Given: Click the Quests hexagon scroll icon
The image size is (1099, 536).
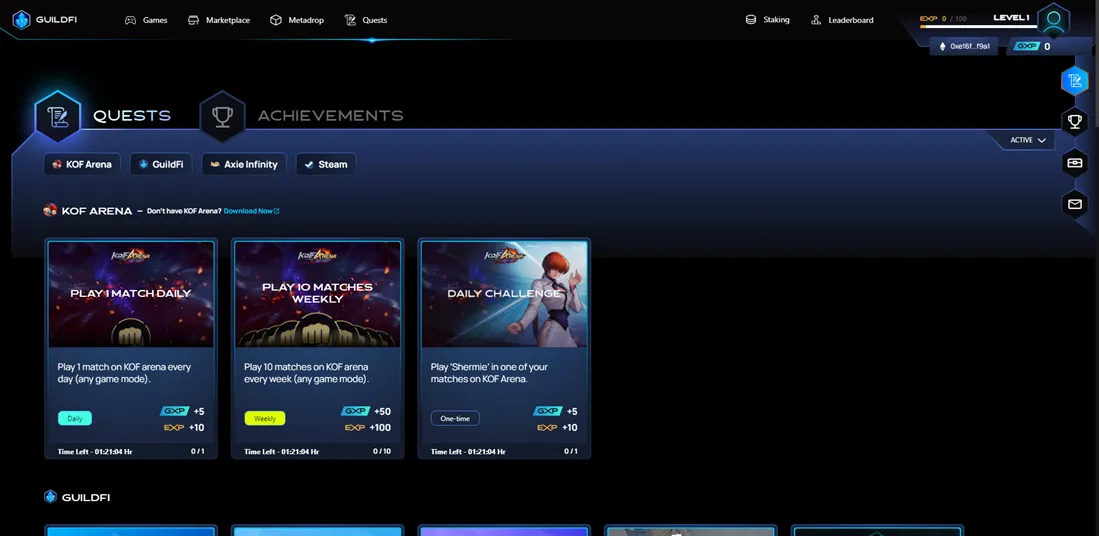Looking at the screenshot, I should tap(57, 116).
